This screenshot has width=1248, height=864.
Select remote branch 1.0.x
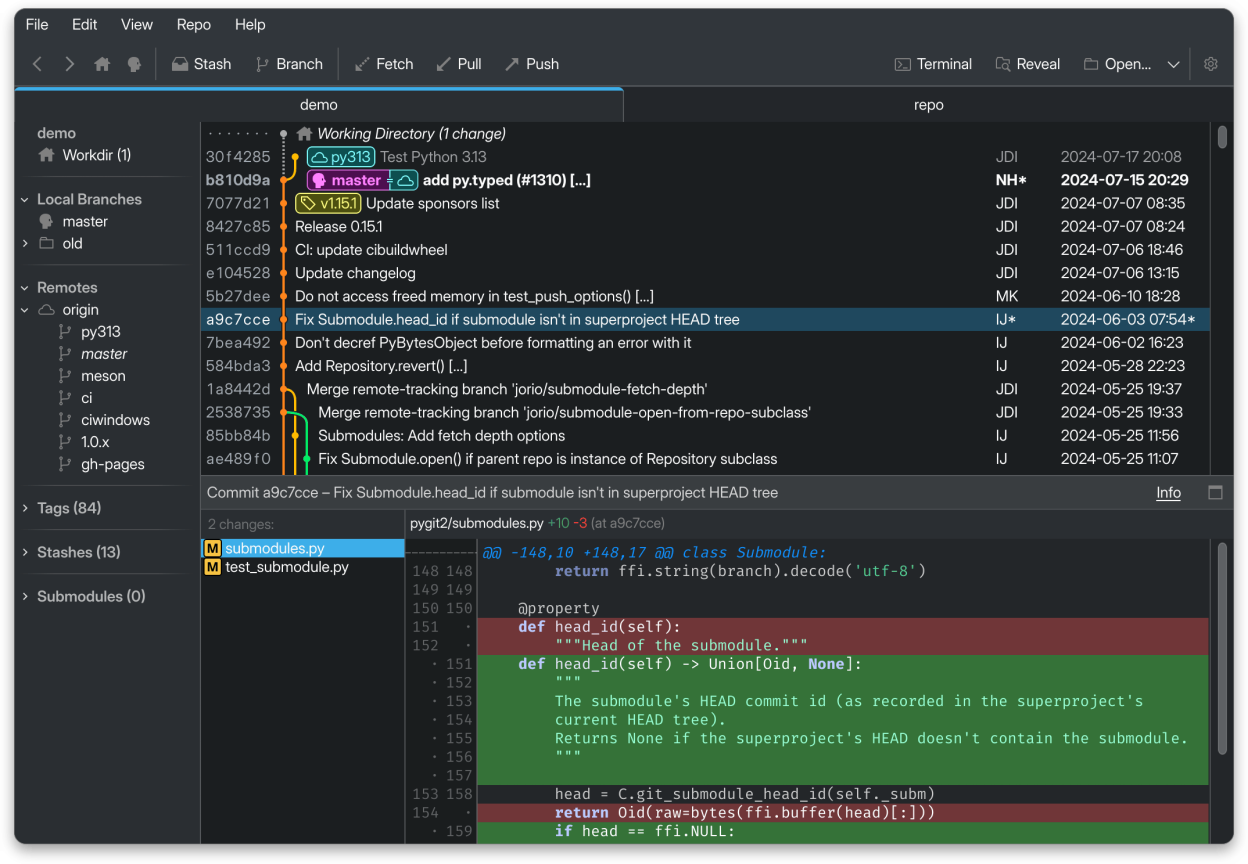coord(95,442)
